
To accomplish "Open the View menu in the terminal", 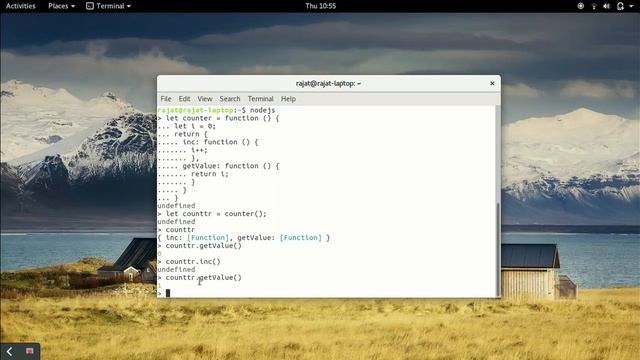I will 204,99.
